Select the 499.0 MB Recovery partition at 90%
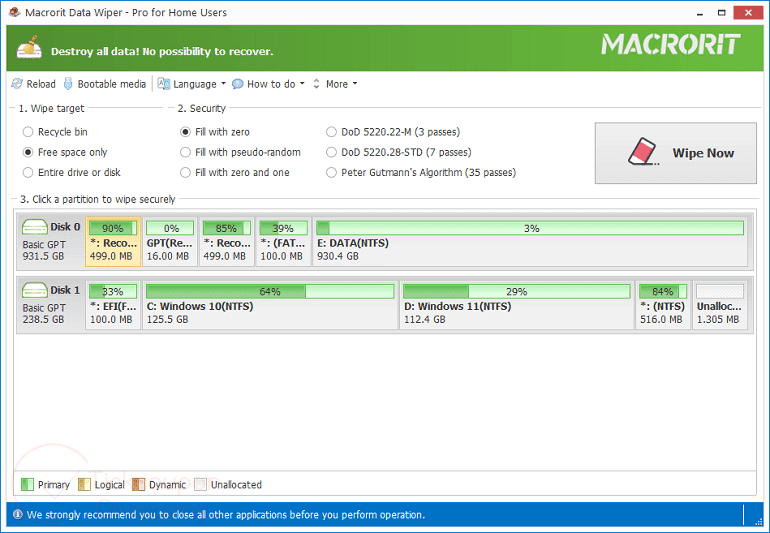 pyautogui.click(x=113, y=242)
